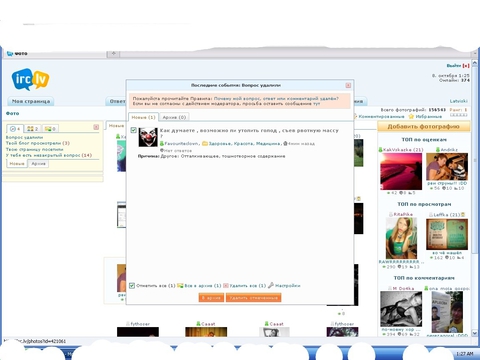Switch to the 'Архив (0)' dialog tab
480x360 pixels.
[174, 117]
